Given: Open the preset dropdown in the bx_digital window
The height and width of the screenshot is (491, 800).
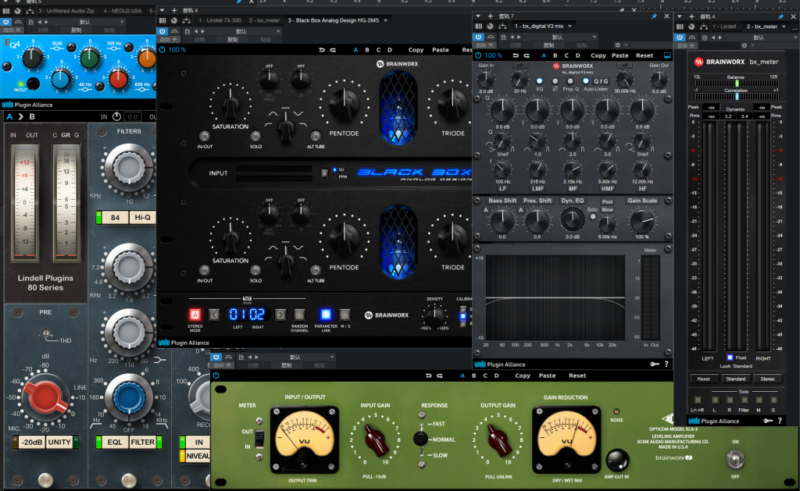Looking at the screenshot, I should point(578,38).
